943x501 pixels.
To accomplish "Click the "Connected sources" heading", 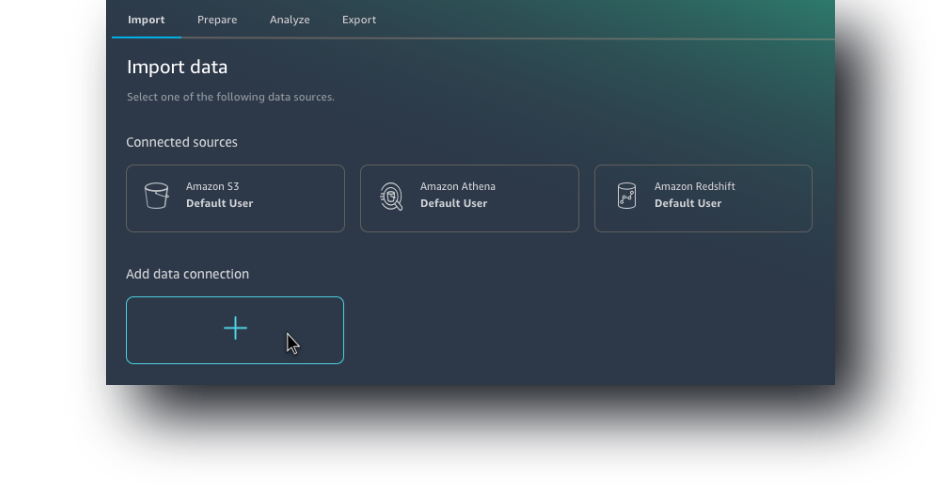I will point(182,143).
